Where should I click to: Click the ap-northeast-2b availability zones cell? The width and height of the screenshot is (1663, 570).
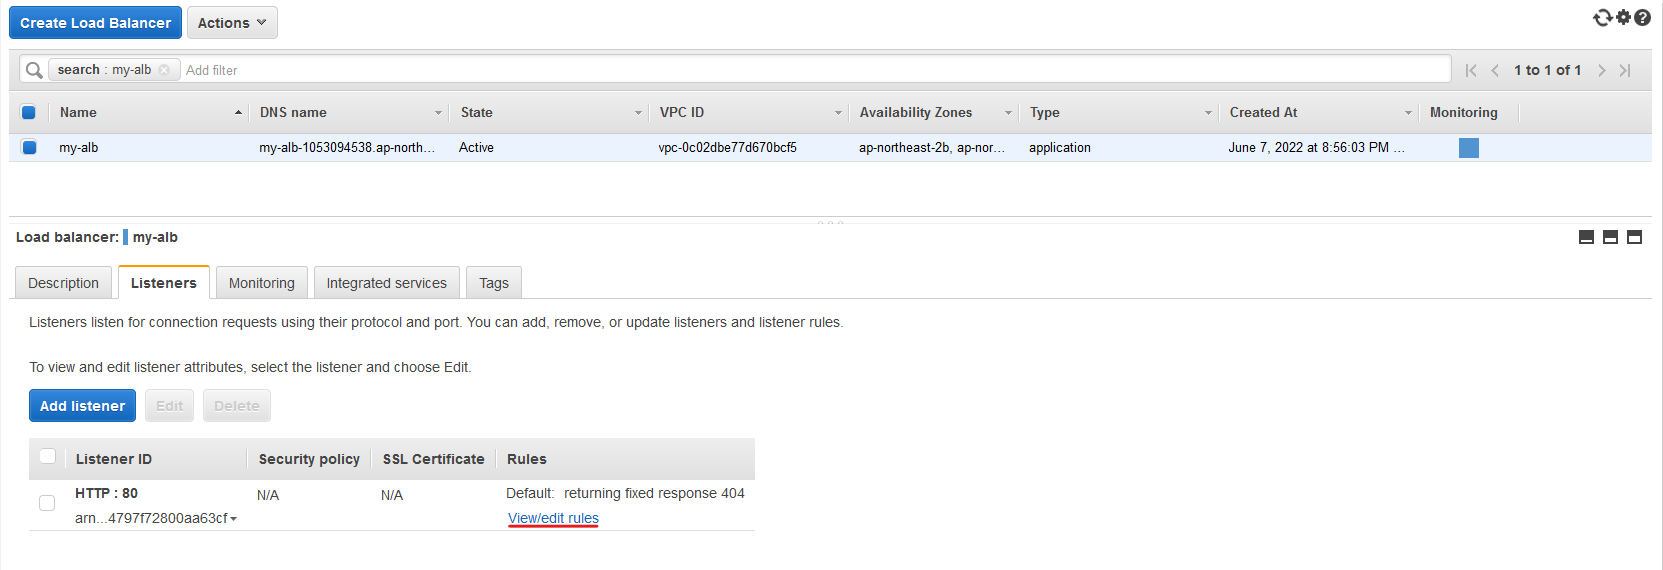click(932, 147)
